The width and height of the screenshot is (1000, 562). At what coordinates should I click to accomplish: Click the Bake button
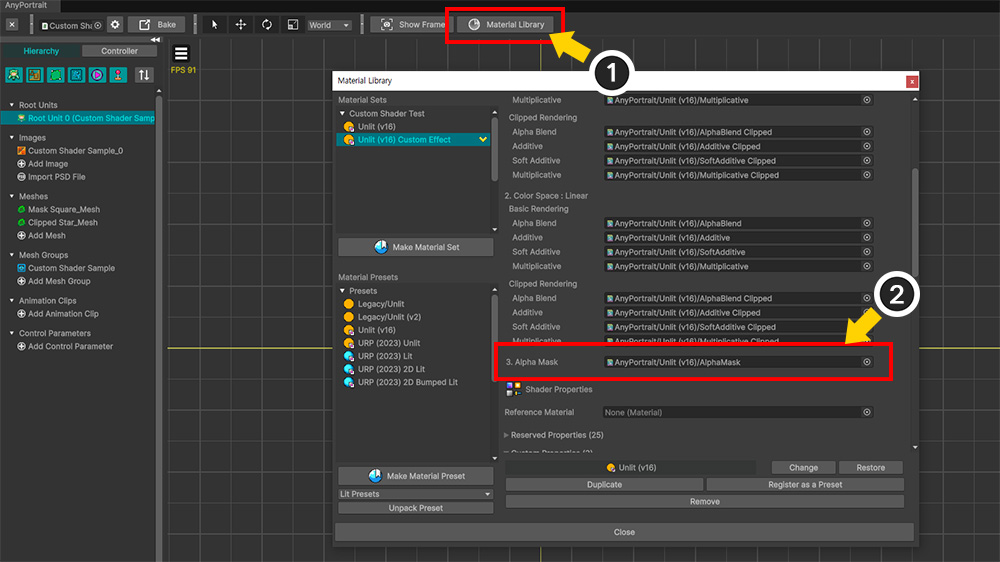pos(157,25)
